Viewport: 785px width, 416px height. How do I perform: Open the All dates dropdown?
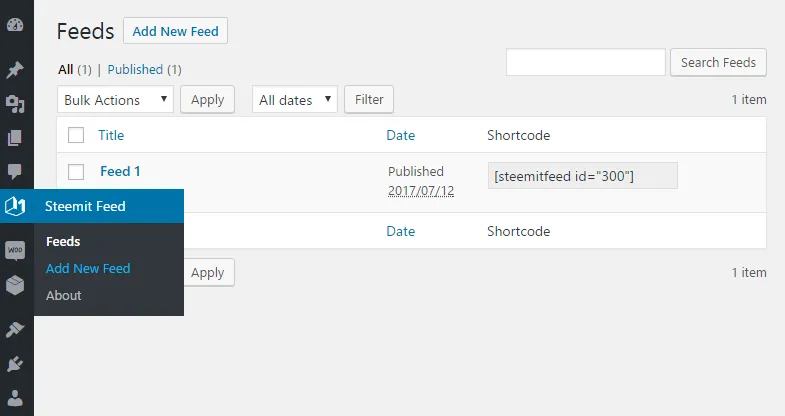295,99
